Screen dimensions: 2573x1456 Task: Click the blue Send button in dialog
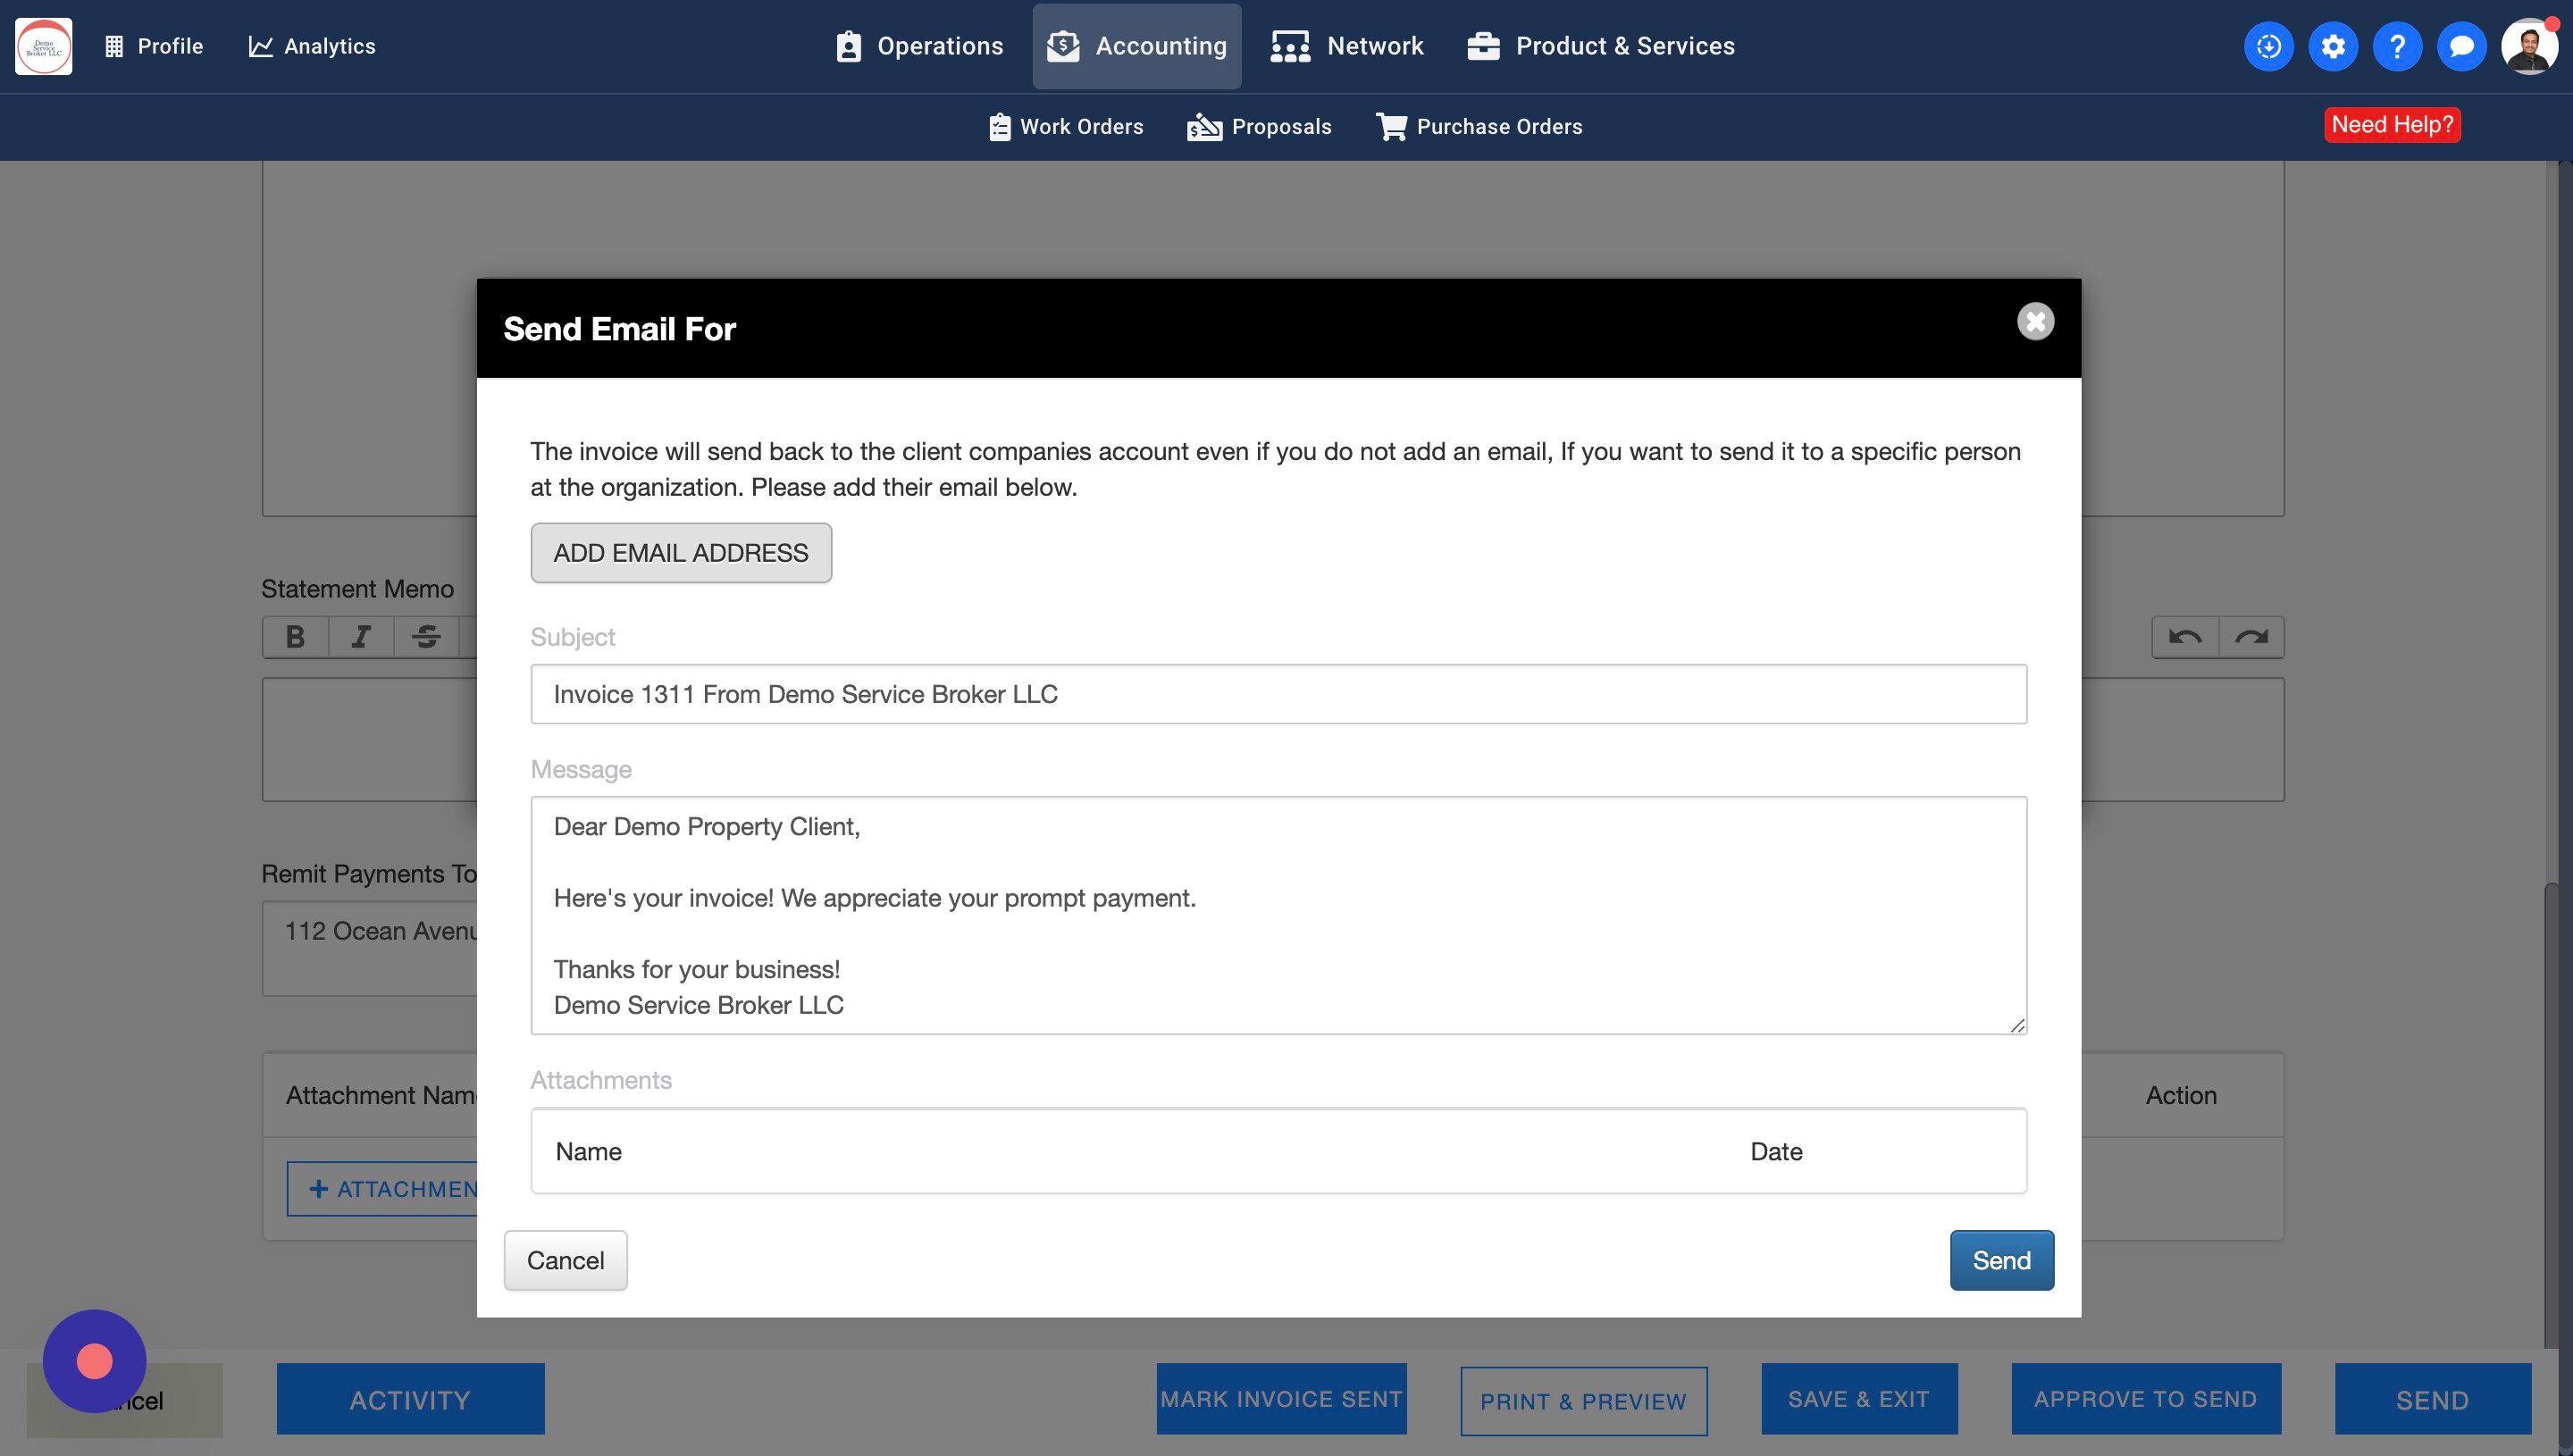coord(2001,1260)
